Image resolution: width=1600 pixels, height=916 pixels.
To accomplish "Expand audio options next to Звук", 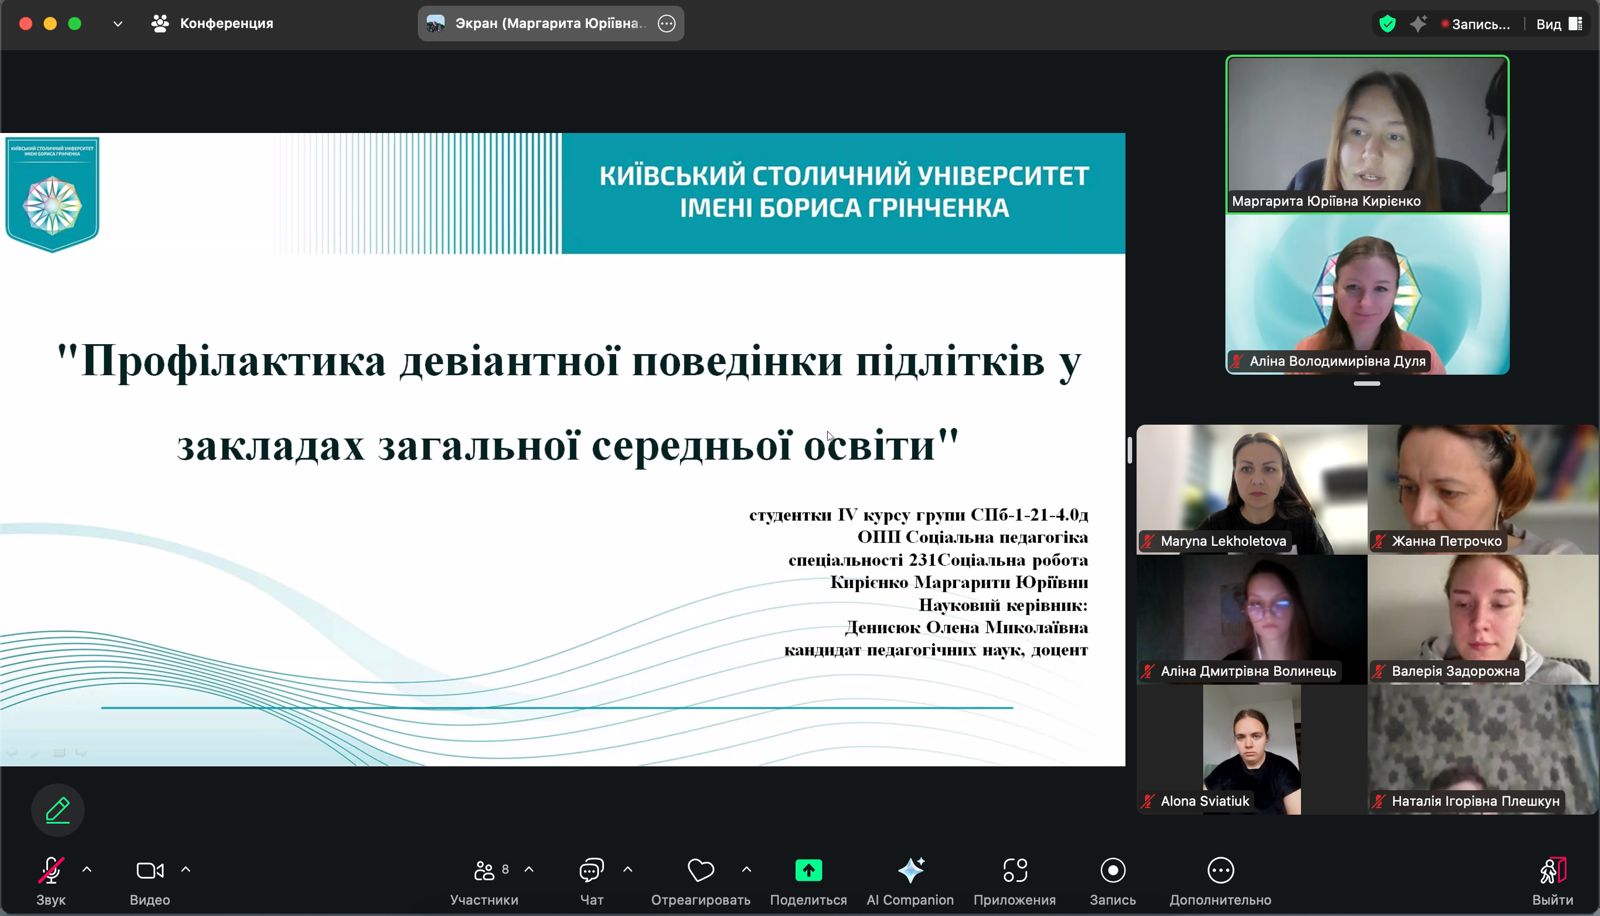I will [88, 870].
